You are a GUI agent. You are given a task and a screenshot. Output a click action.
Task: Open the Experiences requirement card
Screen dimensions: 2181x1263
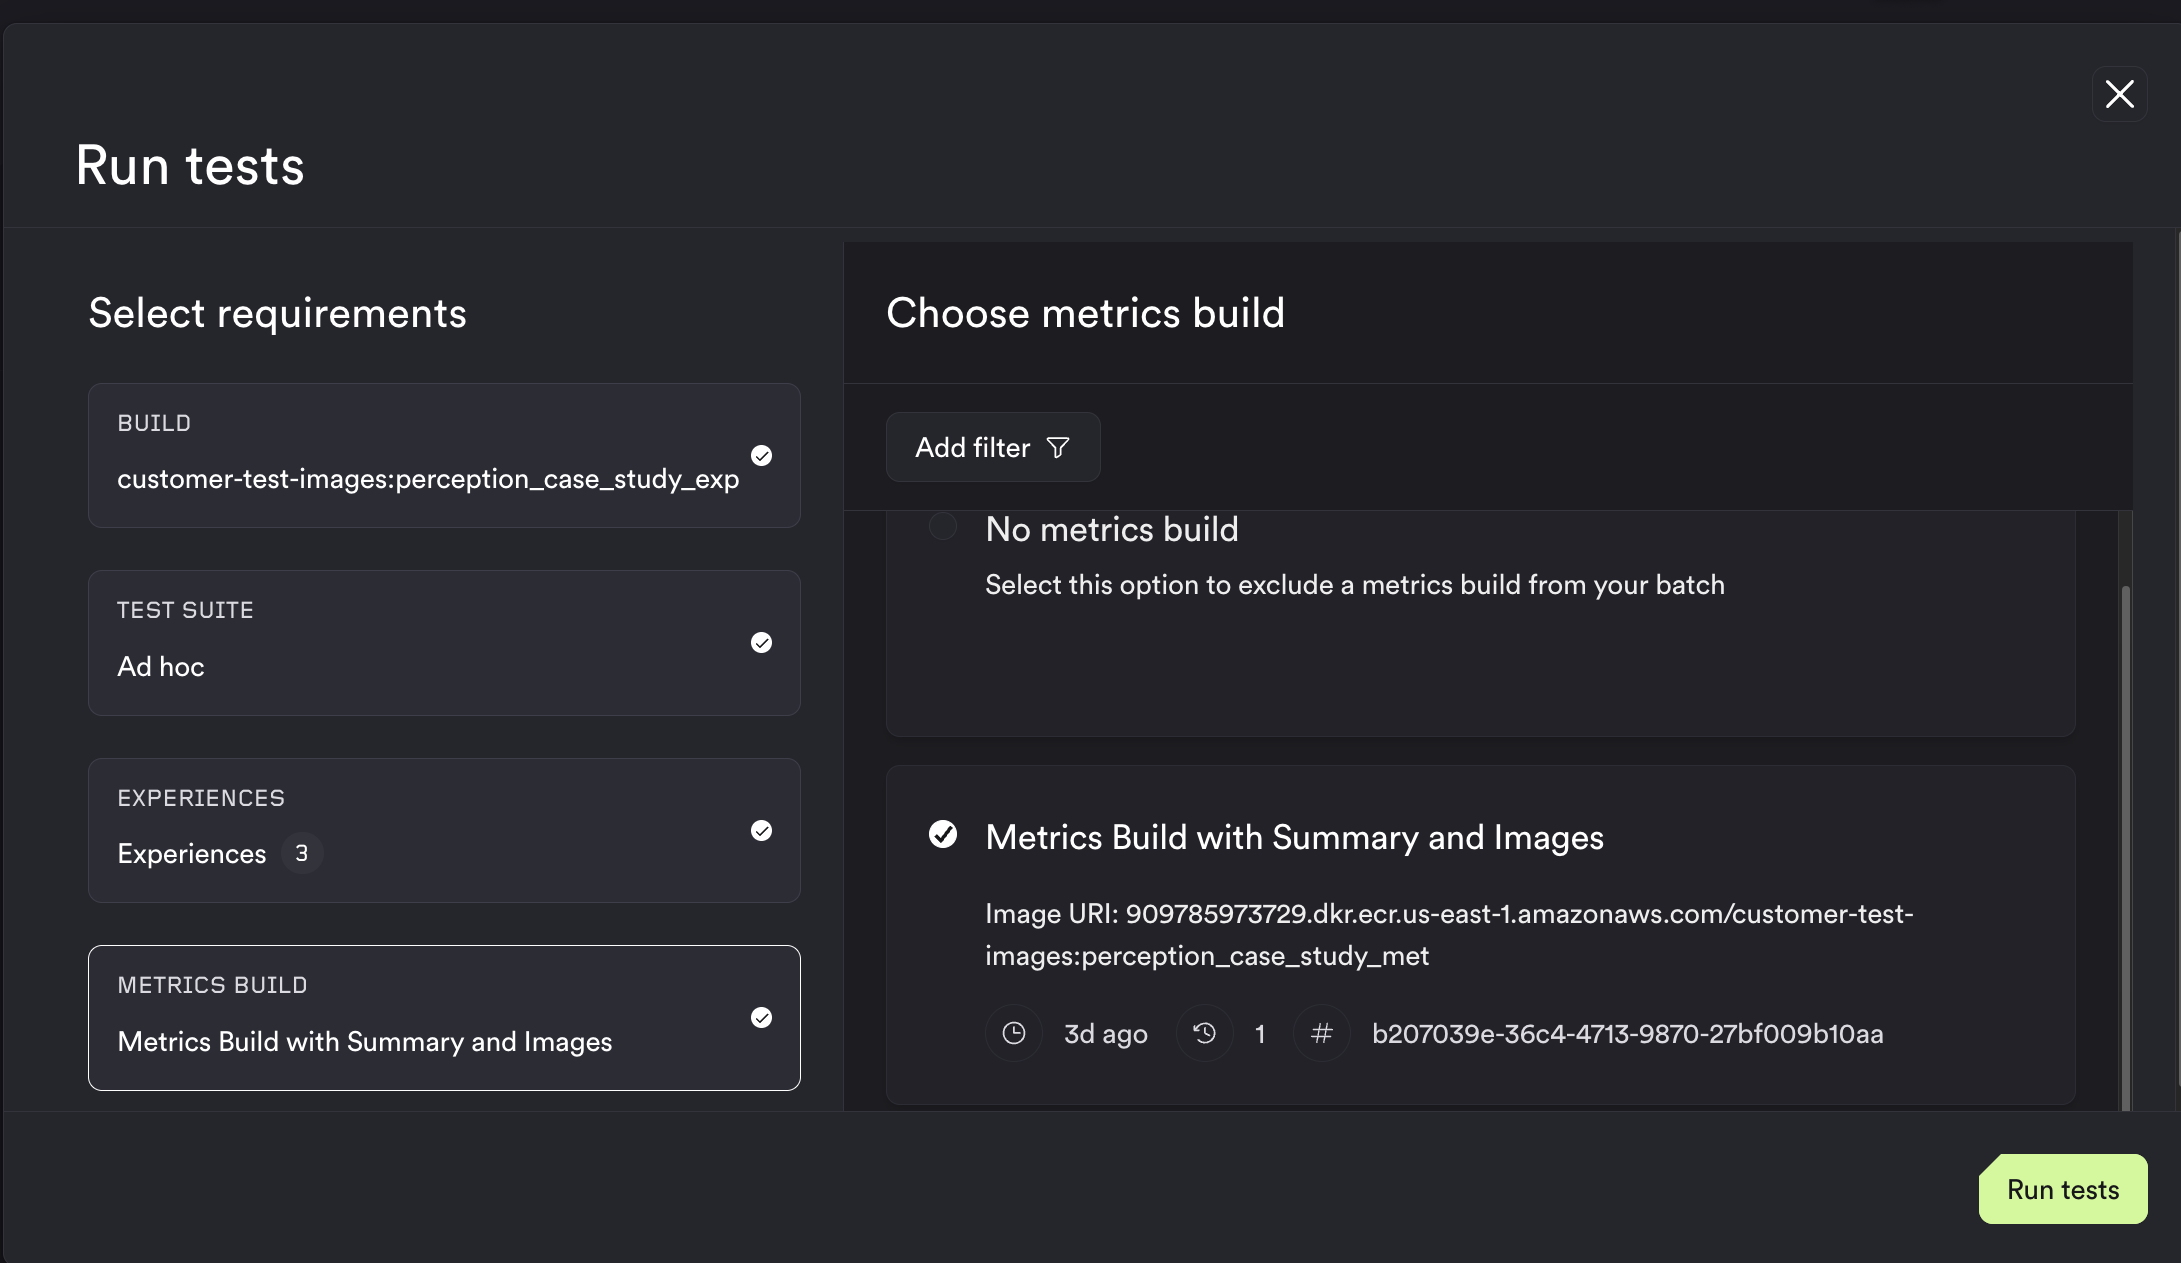[444, 830]
